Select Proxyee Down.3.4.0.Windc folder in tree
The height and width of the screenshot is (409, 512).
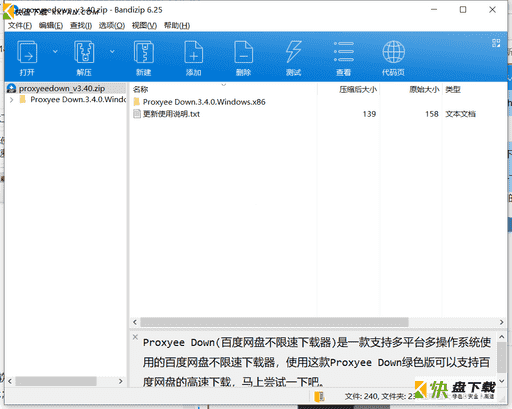78,100
